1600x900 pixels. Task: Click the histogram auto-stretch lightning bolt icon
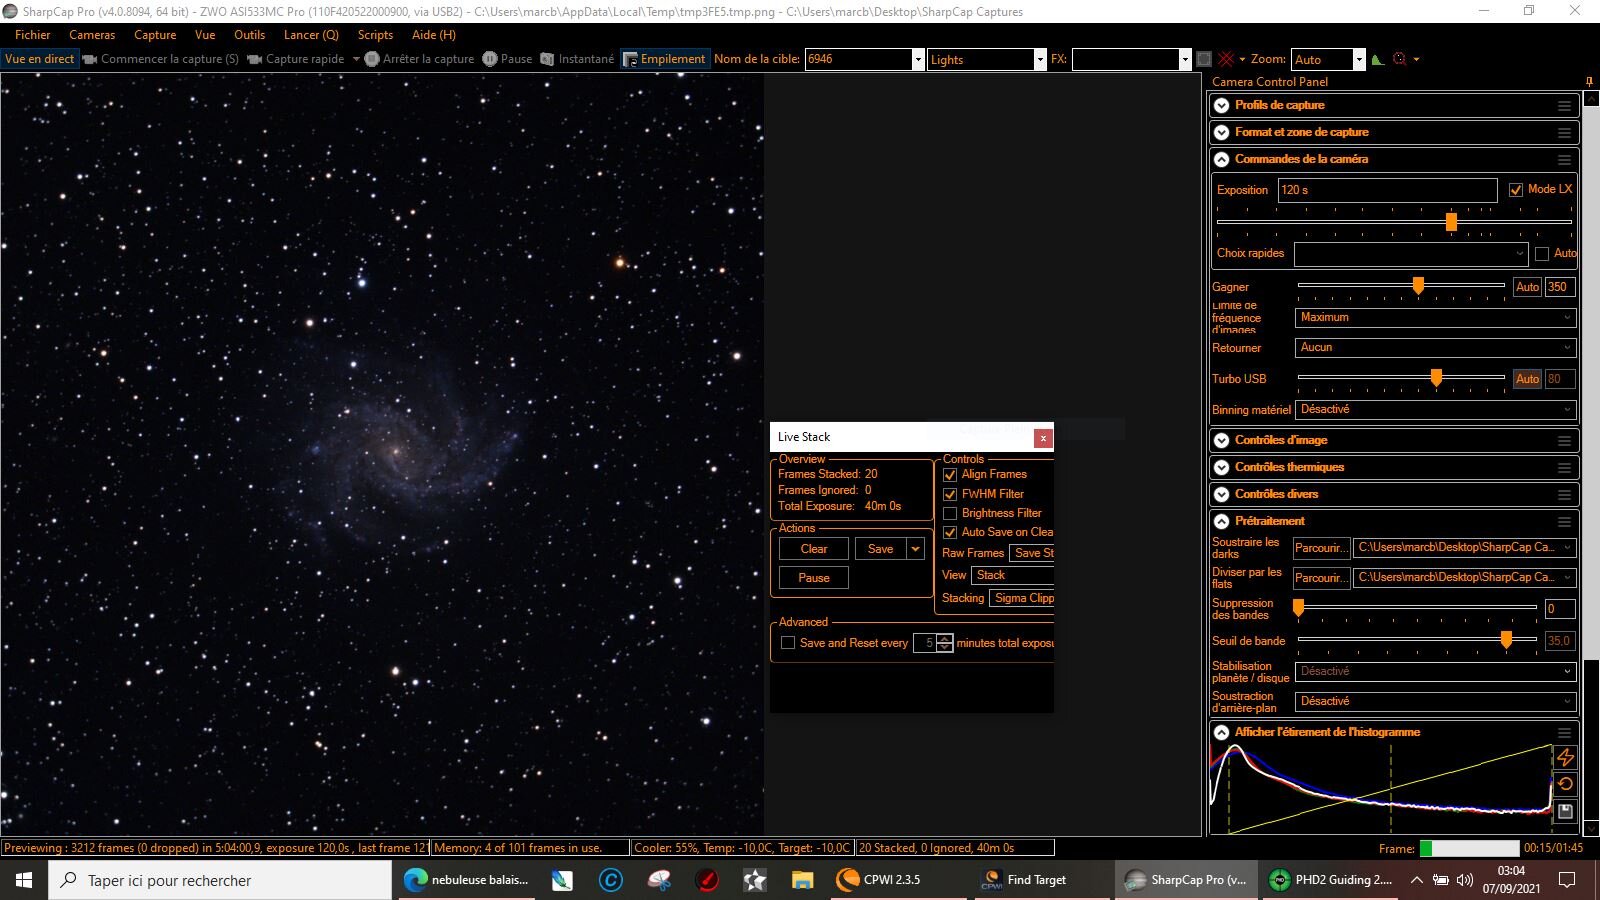[x=1566, y=757]
